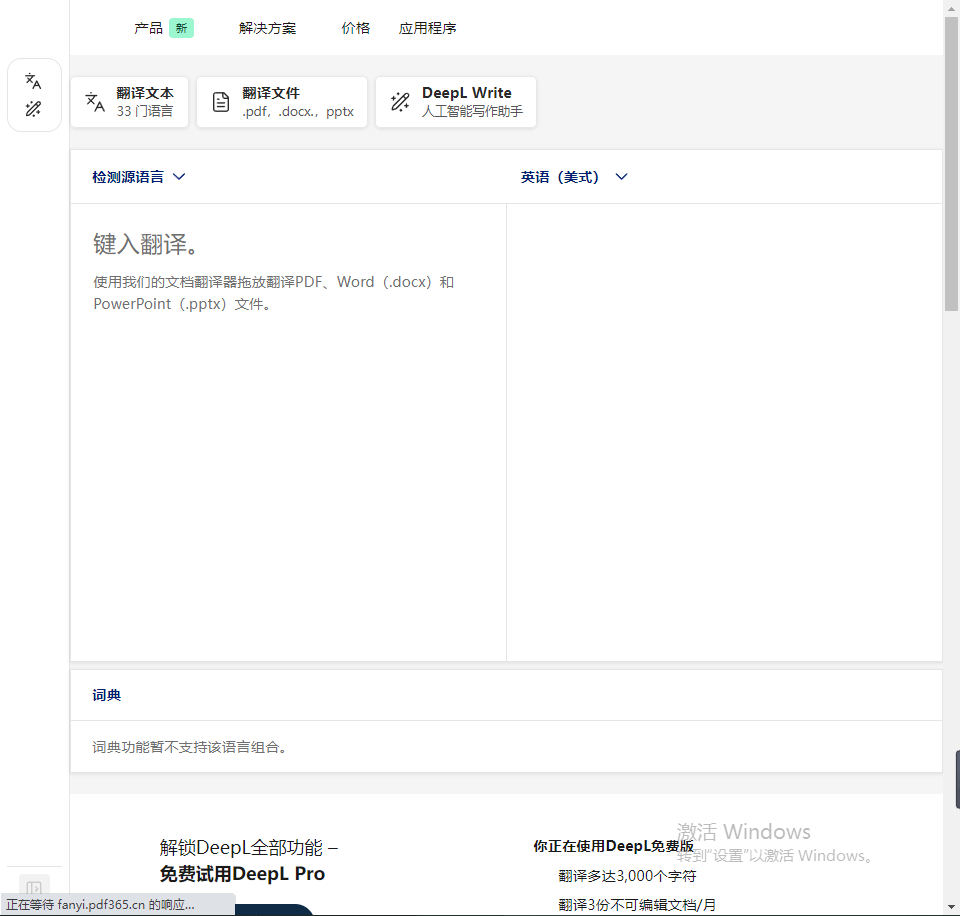Click chevron beside 检测源语言
The width and height of the screenshot is (960, 916).
click(179, 177)
